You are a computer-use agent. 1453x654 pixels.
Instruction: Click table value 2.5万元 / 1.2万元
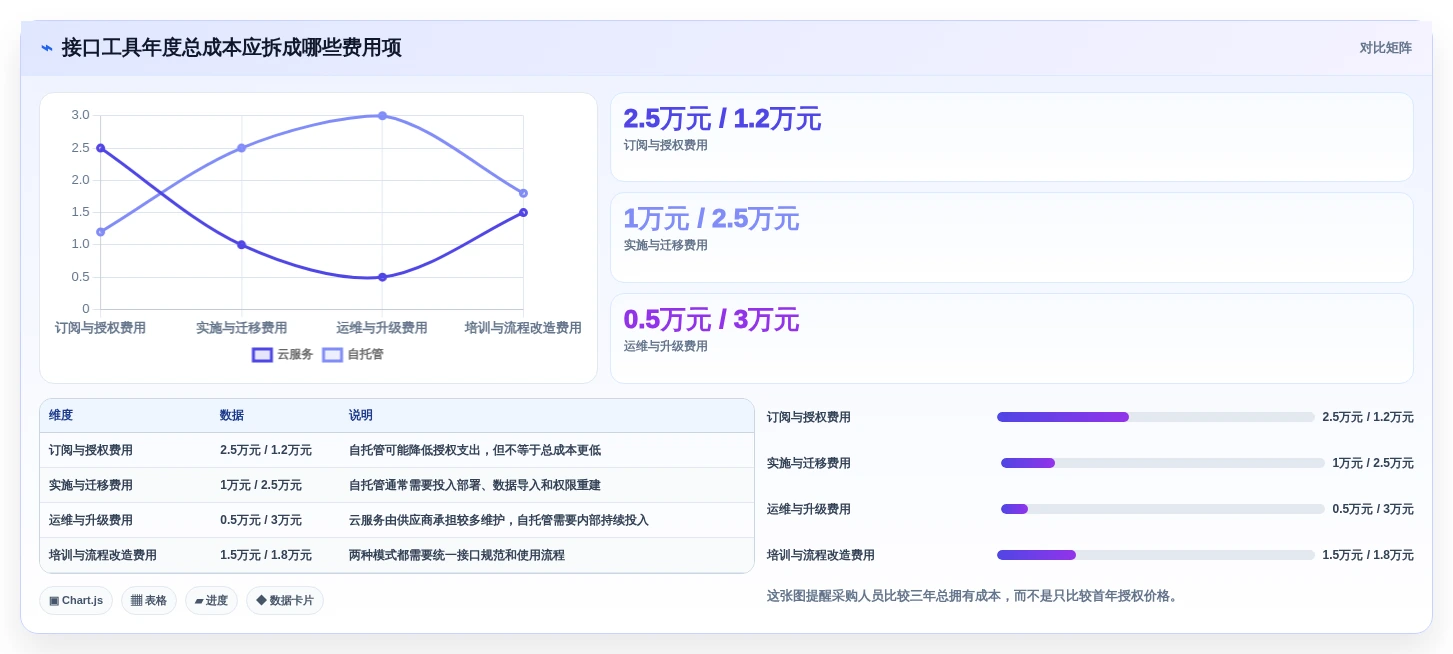click(266, 451)
